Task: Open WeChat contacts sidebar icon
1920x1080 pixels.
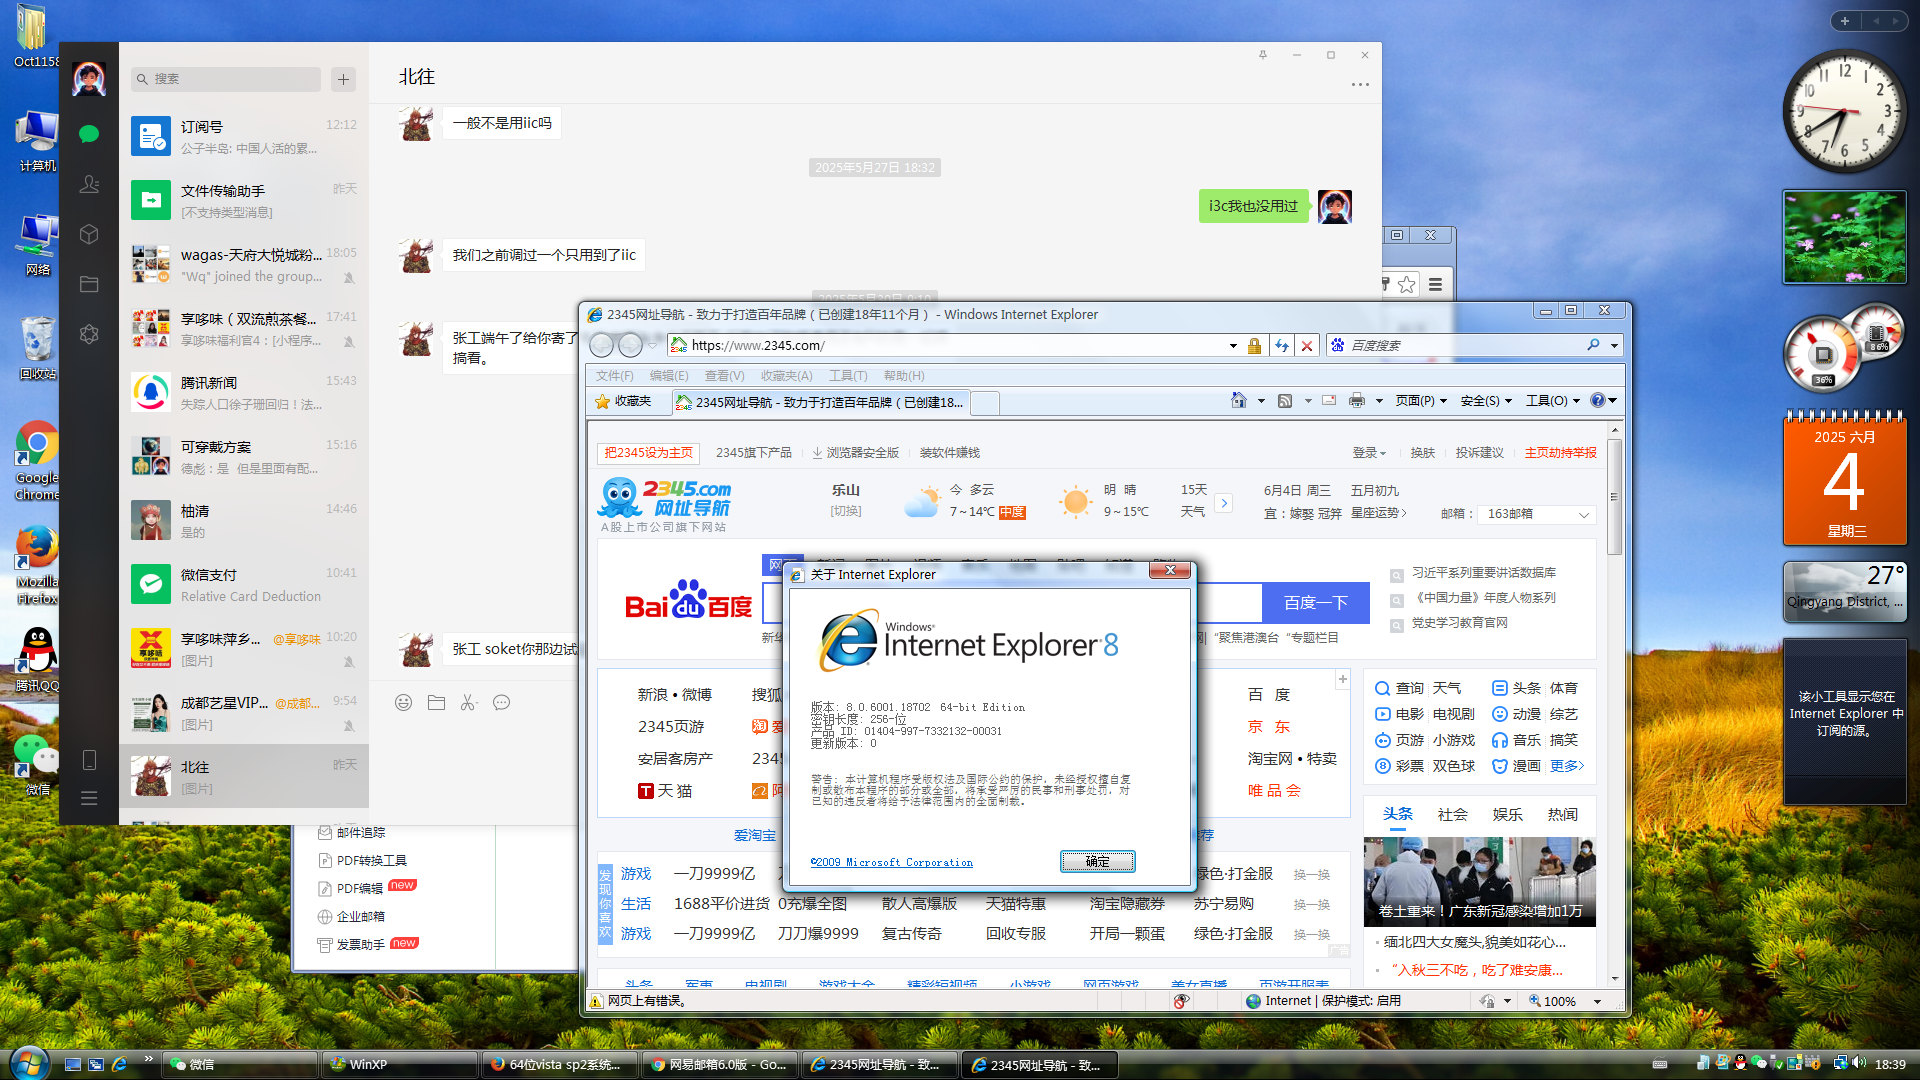Action: tap(89, 184)
